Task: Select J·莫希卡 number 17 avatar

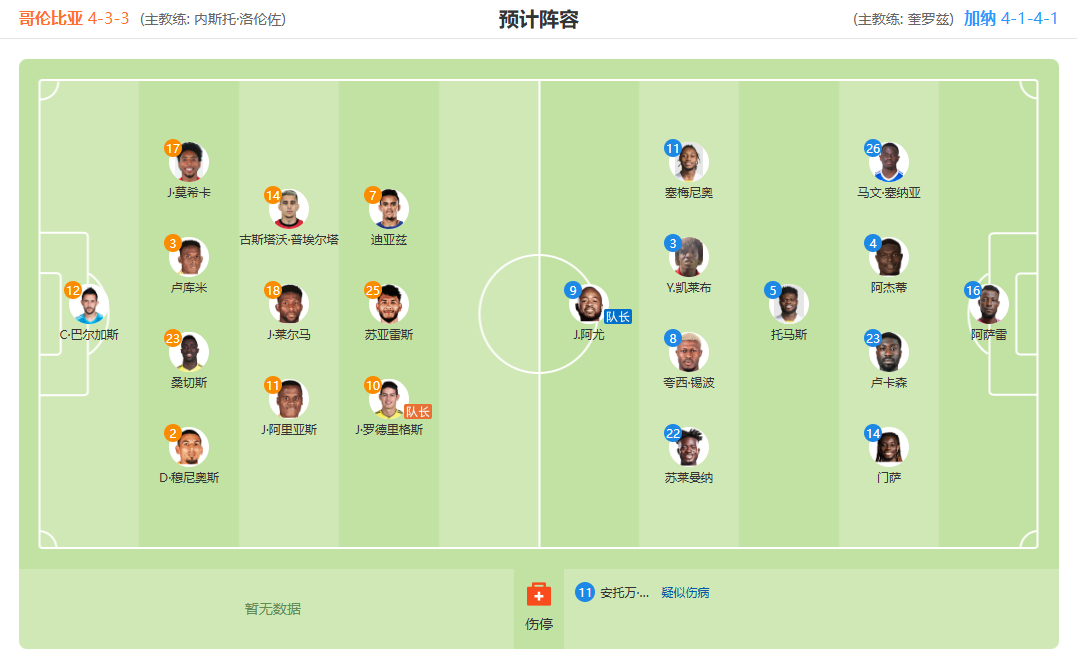Action: coord(189,162)
